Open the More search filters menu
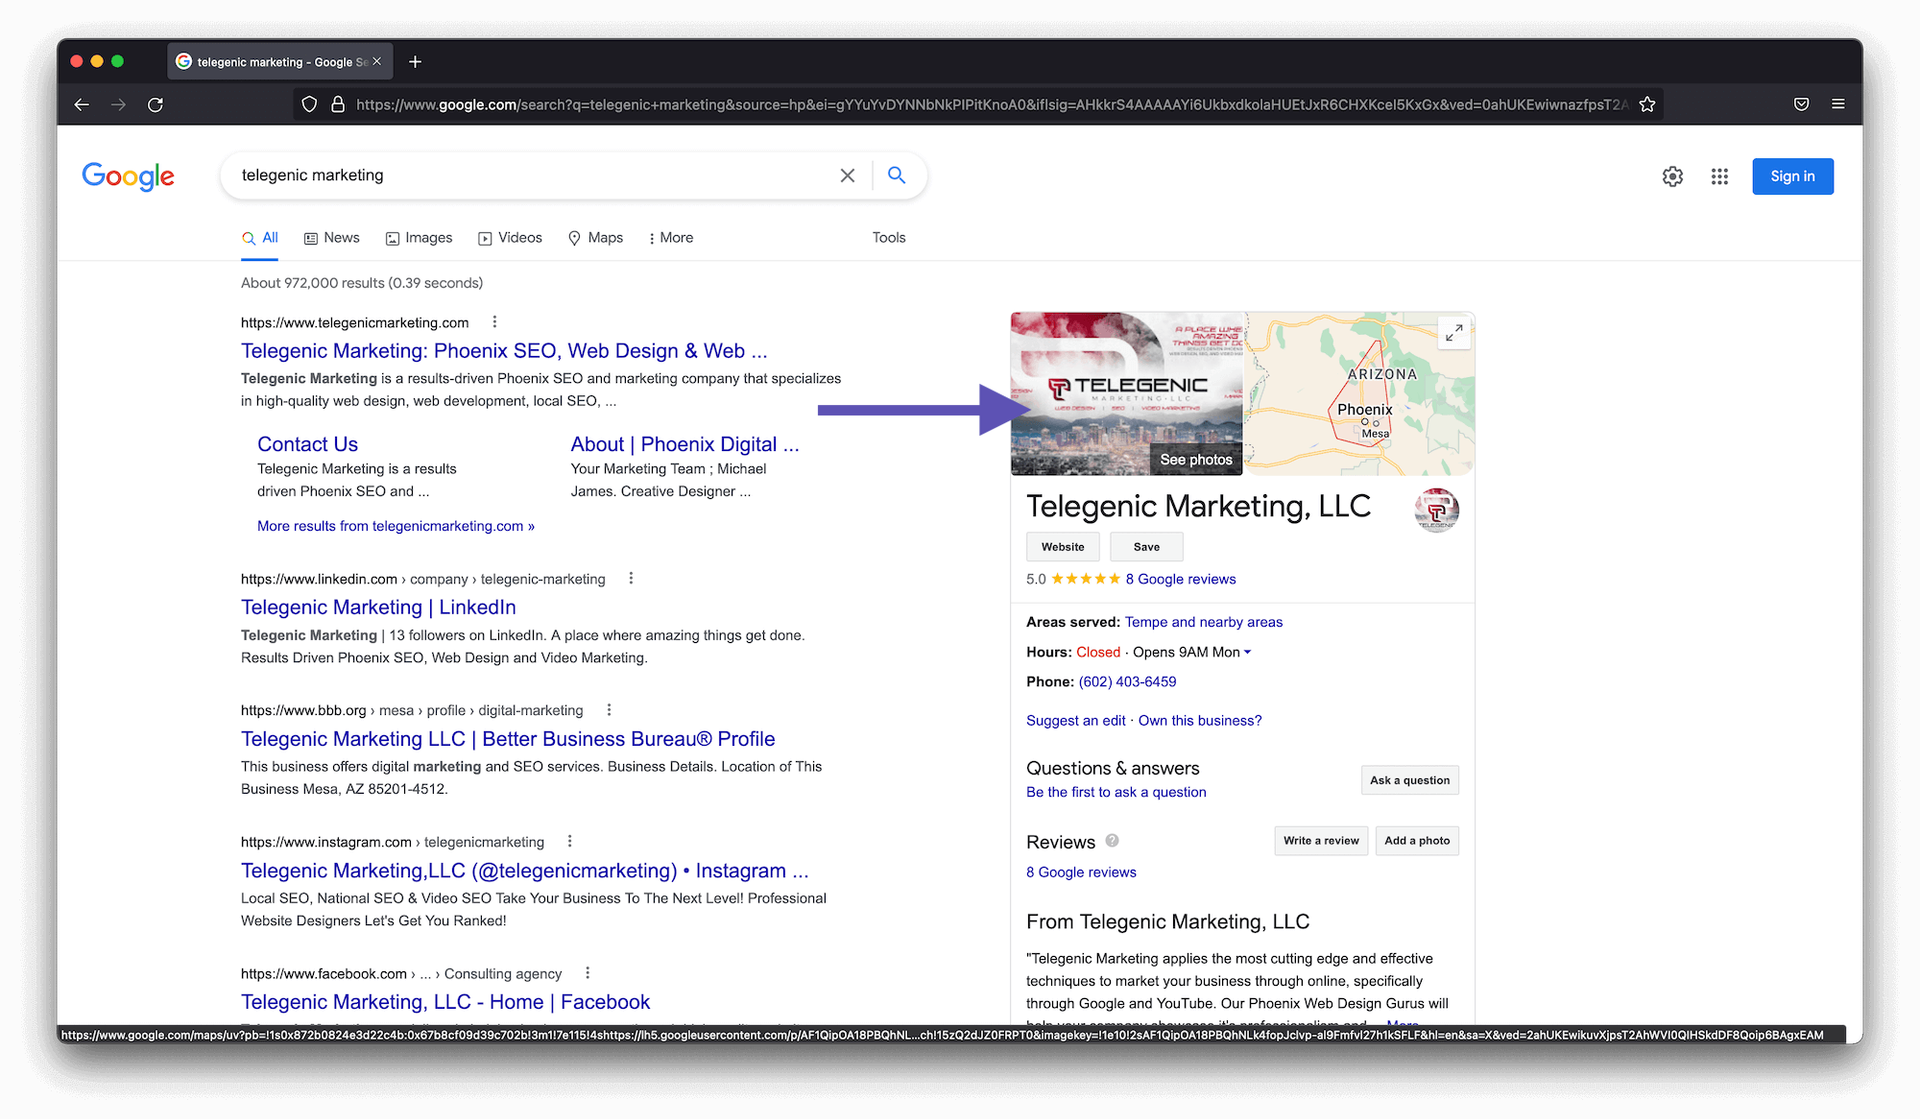This screenshot has width=1920, height=1119. pyautogui.click(x=670, y=238)
